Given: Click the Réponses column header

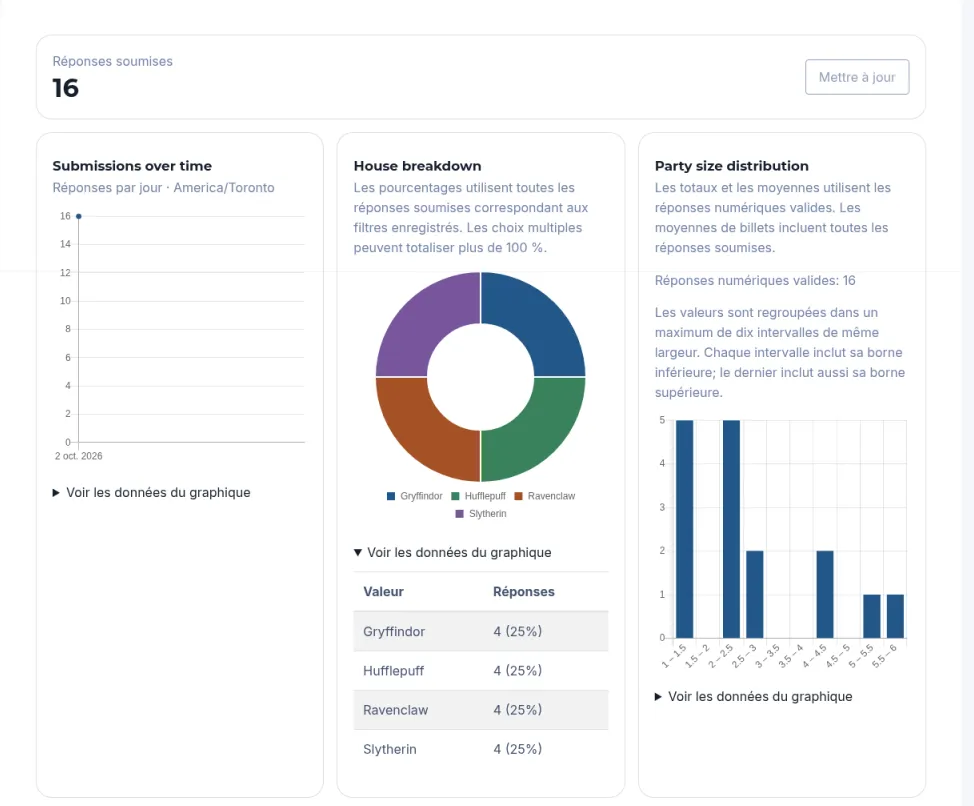Looking at the screenshot, I should point(524,592).
